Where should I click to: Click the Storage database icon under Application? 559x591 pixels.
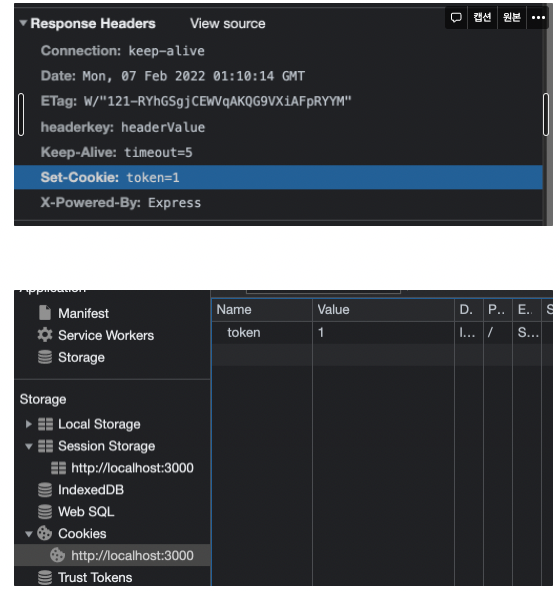click(x=45, y=357)
